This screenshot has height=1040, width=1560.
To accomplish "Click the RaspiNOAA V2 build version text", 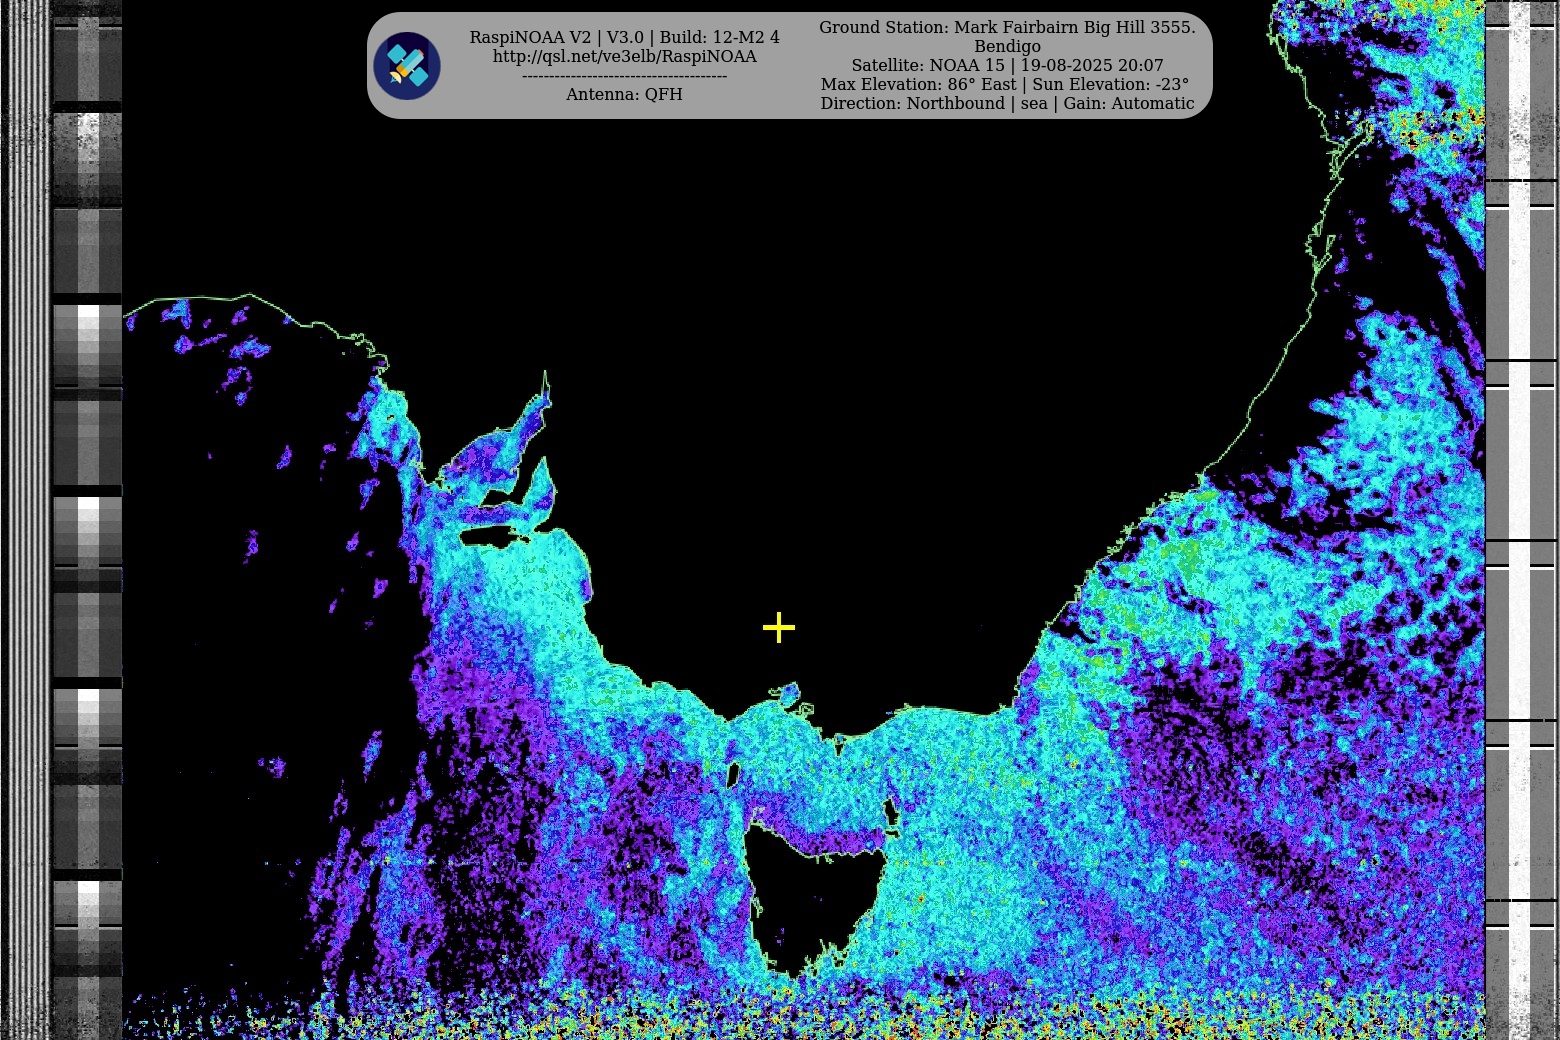I will pos(624,37).
